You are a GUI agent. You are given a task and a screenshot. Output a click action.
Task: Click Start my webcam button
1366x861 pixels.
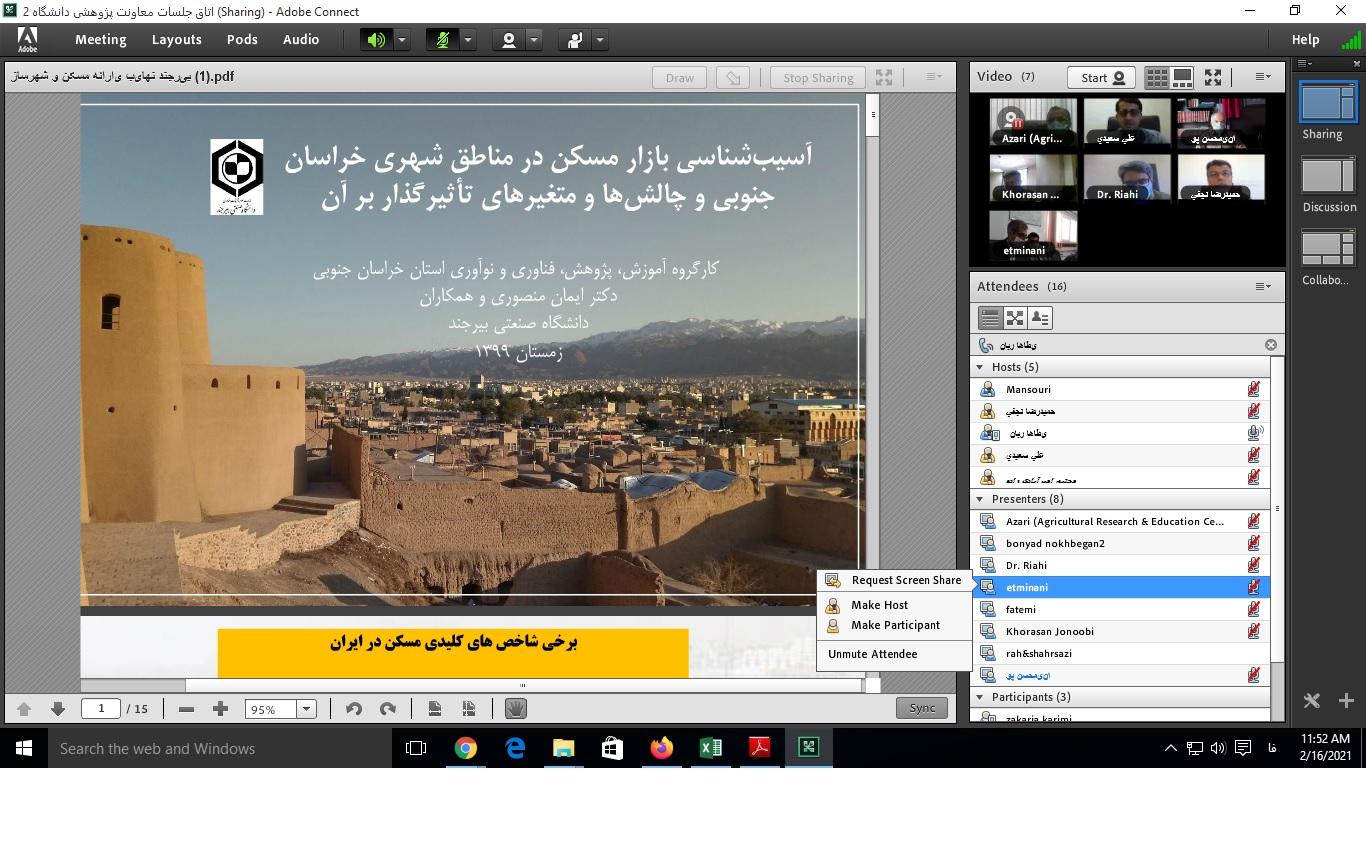click(1103, 77)
